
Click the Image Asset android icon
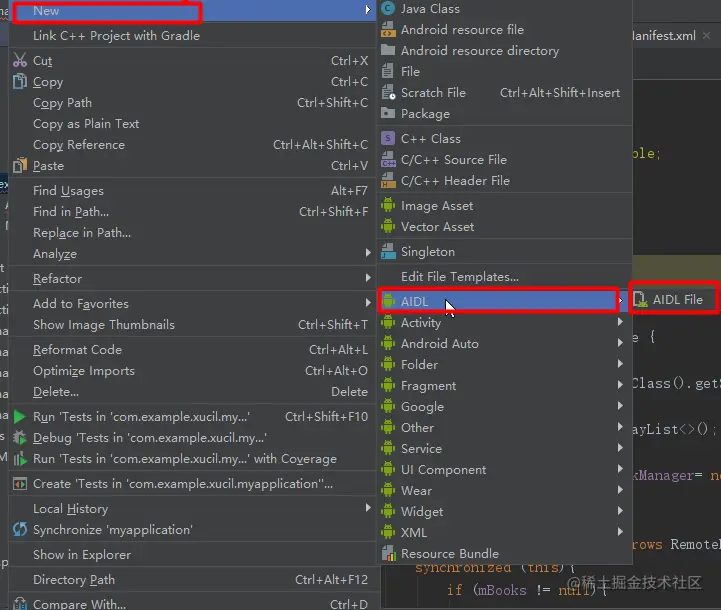(389, 205)
